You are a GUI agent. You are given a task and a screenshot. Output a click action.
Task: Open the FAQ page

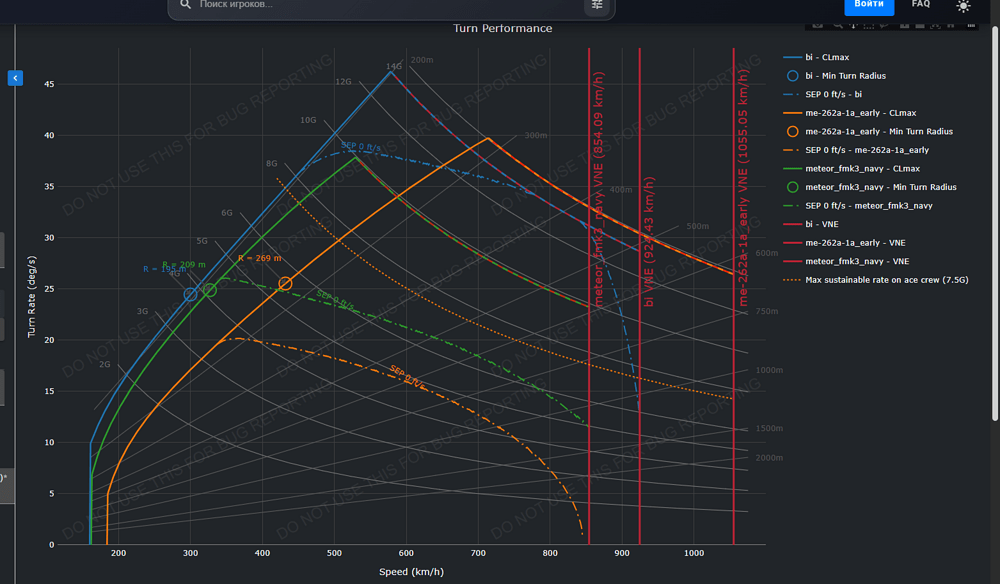[920, 5]
